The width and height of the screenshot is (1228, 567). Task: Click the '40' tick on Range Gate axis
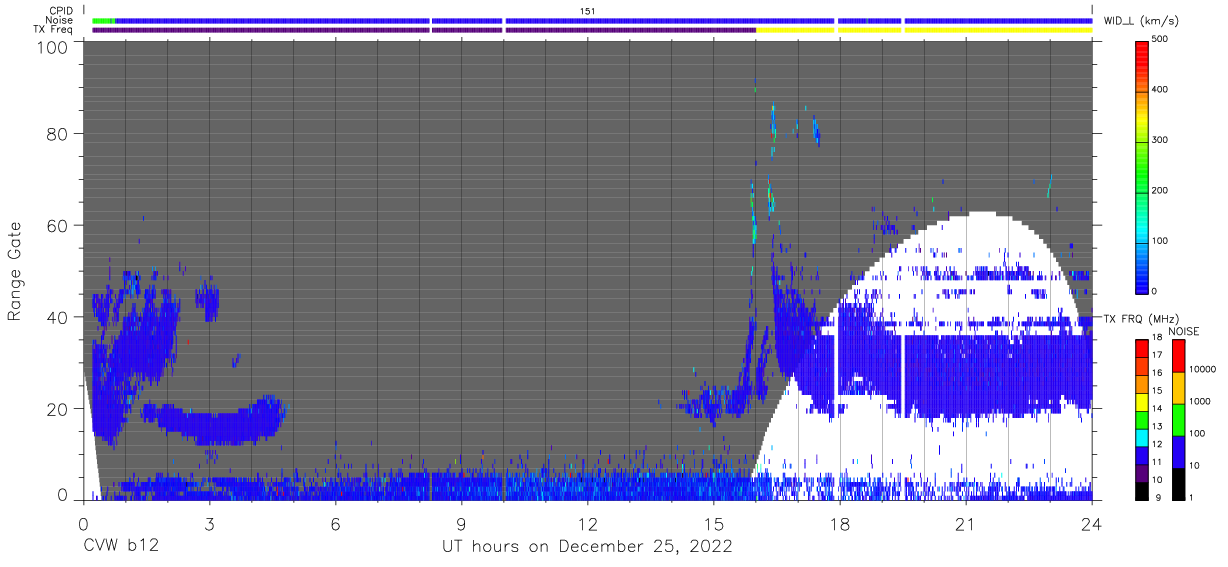58,317
